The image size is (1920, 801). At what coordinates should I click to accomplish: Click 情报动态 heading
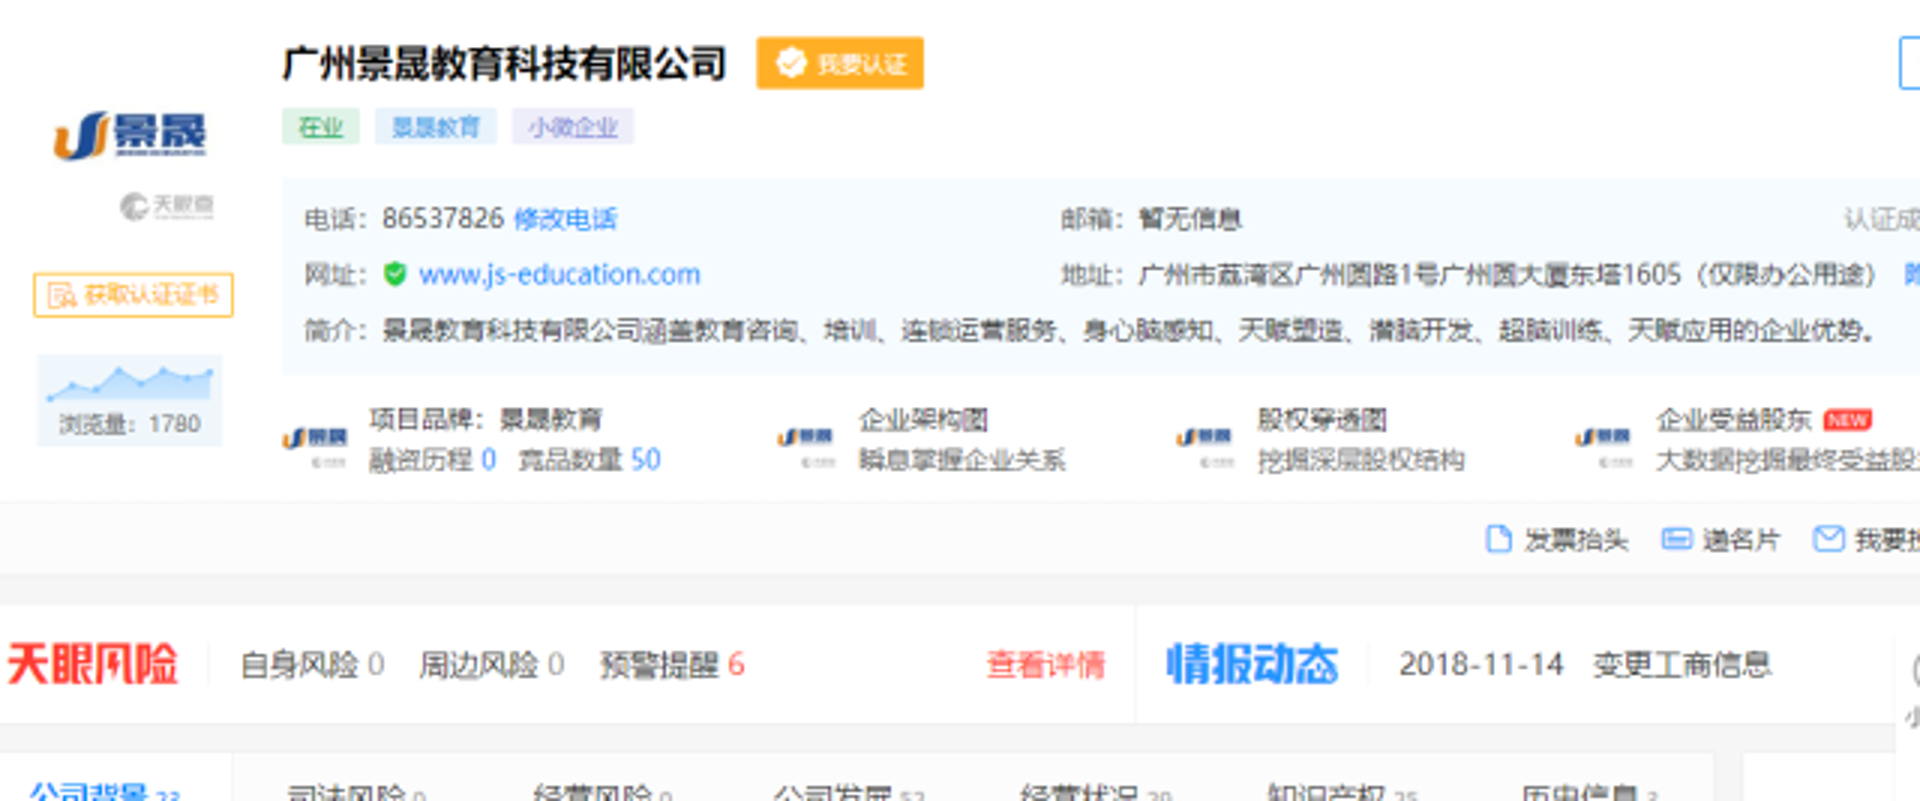1252,664
